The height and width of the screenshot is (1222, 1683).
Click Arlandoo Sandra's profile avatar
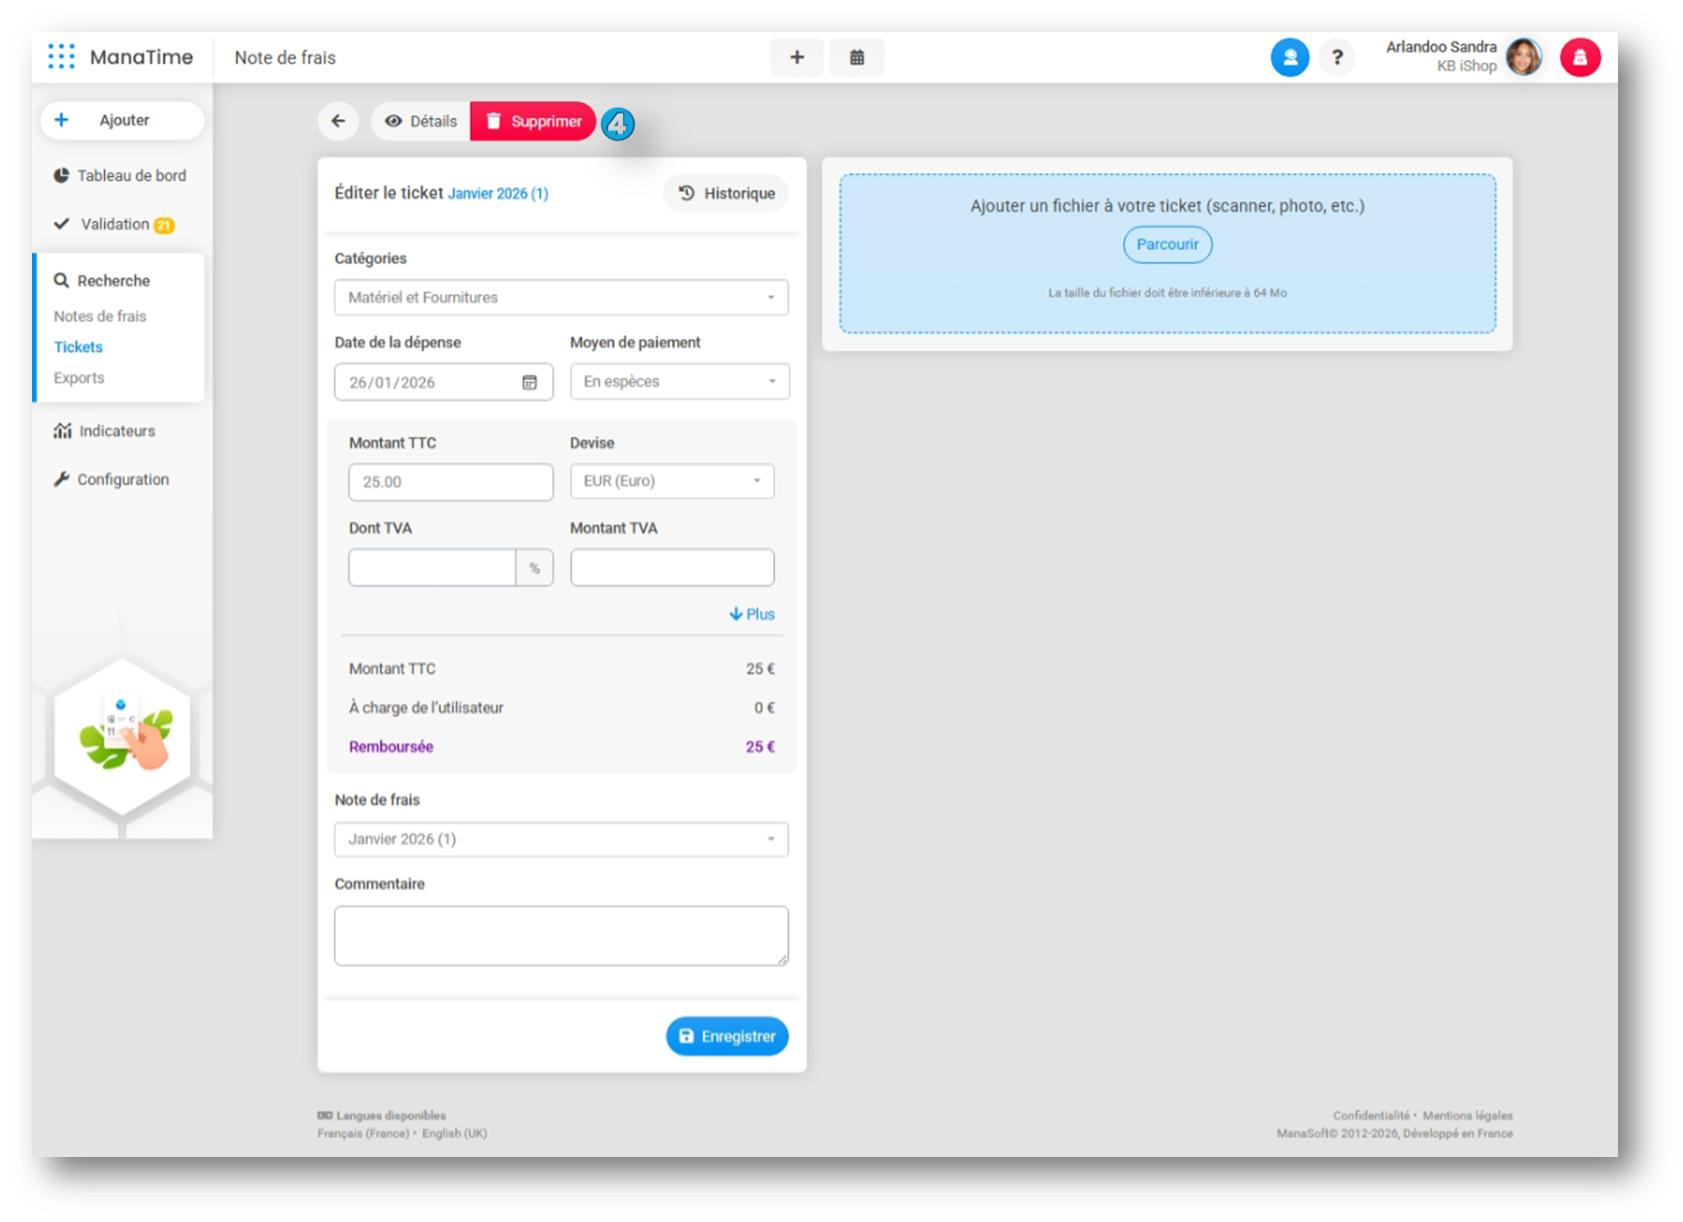tap(1523, 58)
